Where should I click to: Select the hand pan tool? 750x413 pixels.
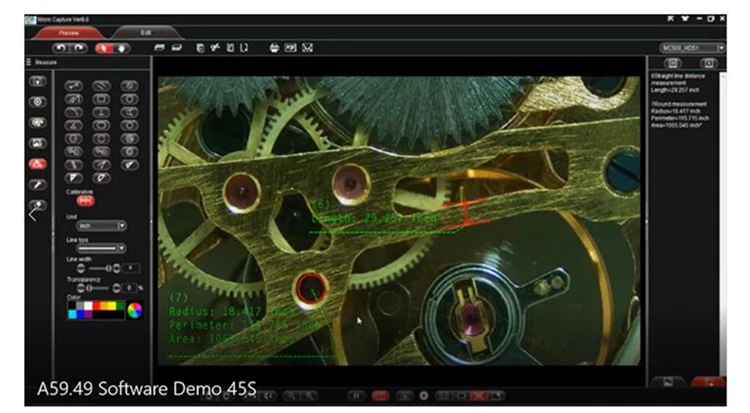[x=123, y=47]
